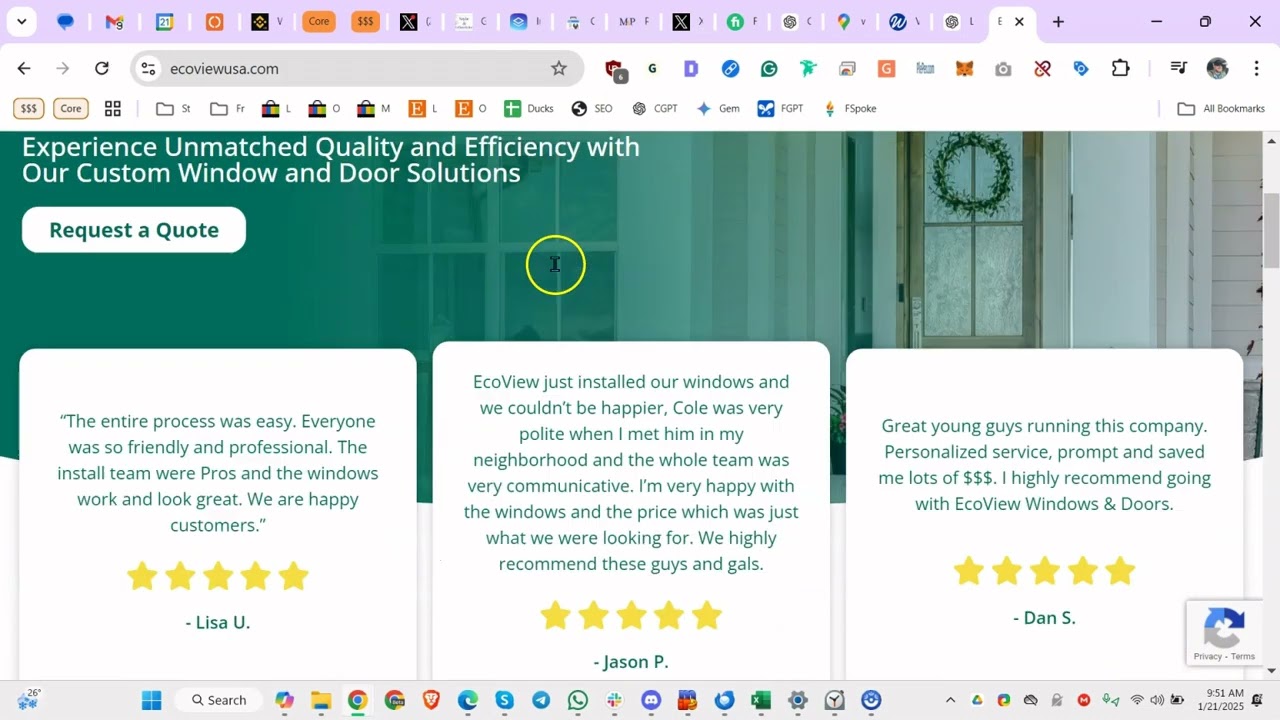Open the SEO bookmark

[x=592, y=108]
